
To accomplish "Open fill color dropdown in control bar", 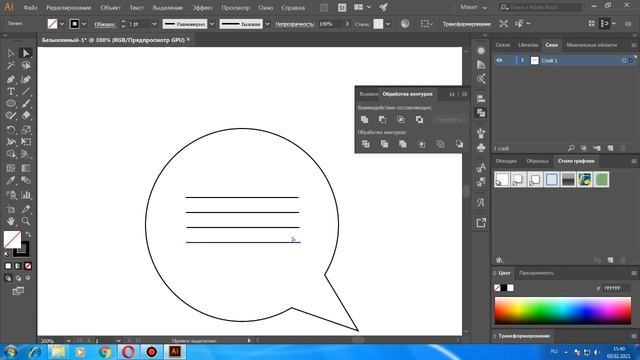I will click(x=62, y=24).
